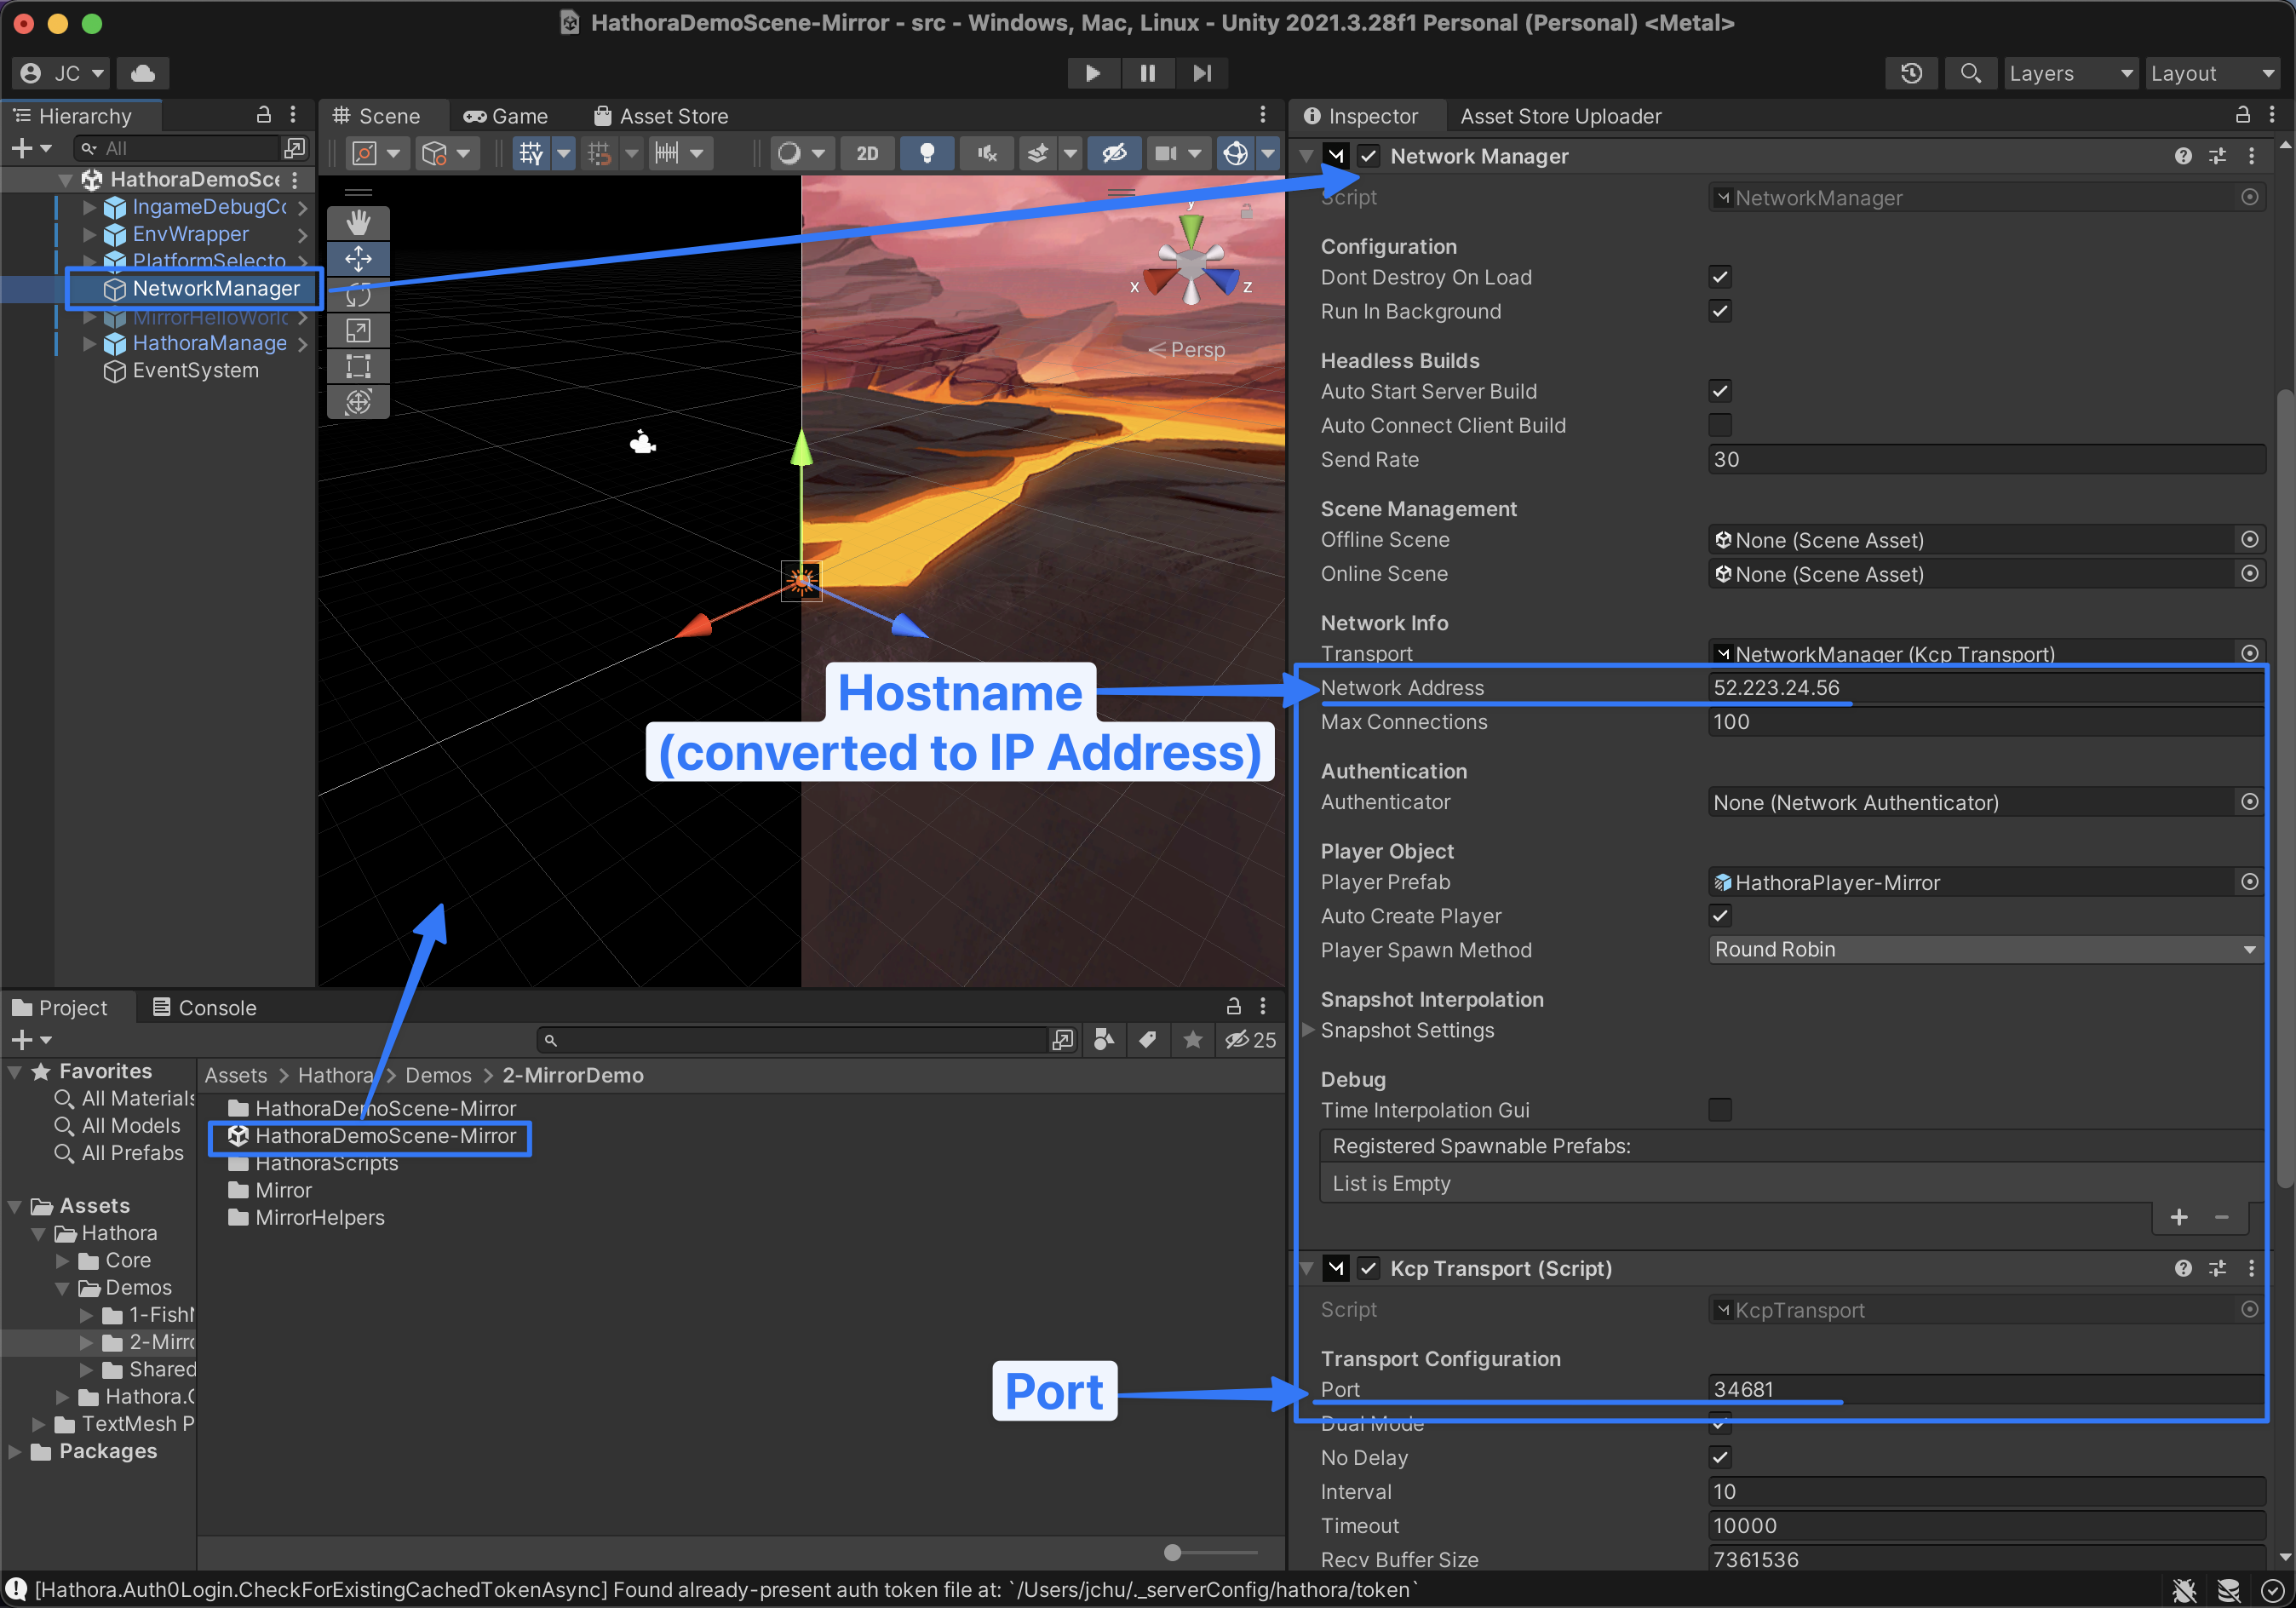2296x1608 pixels.
Task: Open Network Manager presets icon
Action: tap(2217, 156)
